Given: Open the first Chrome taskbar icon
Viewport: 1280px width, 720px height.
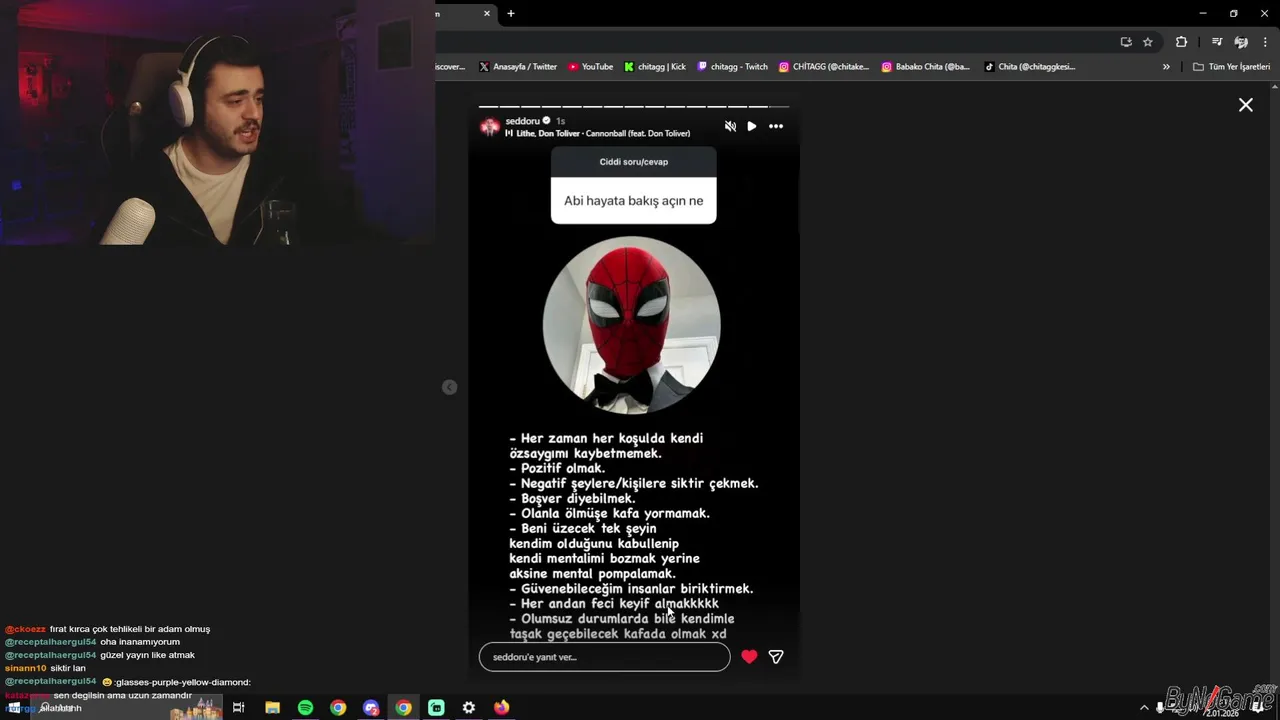Looking at the screenshot, I should [338, 708].
